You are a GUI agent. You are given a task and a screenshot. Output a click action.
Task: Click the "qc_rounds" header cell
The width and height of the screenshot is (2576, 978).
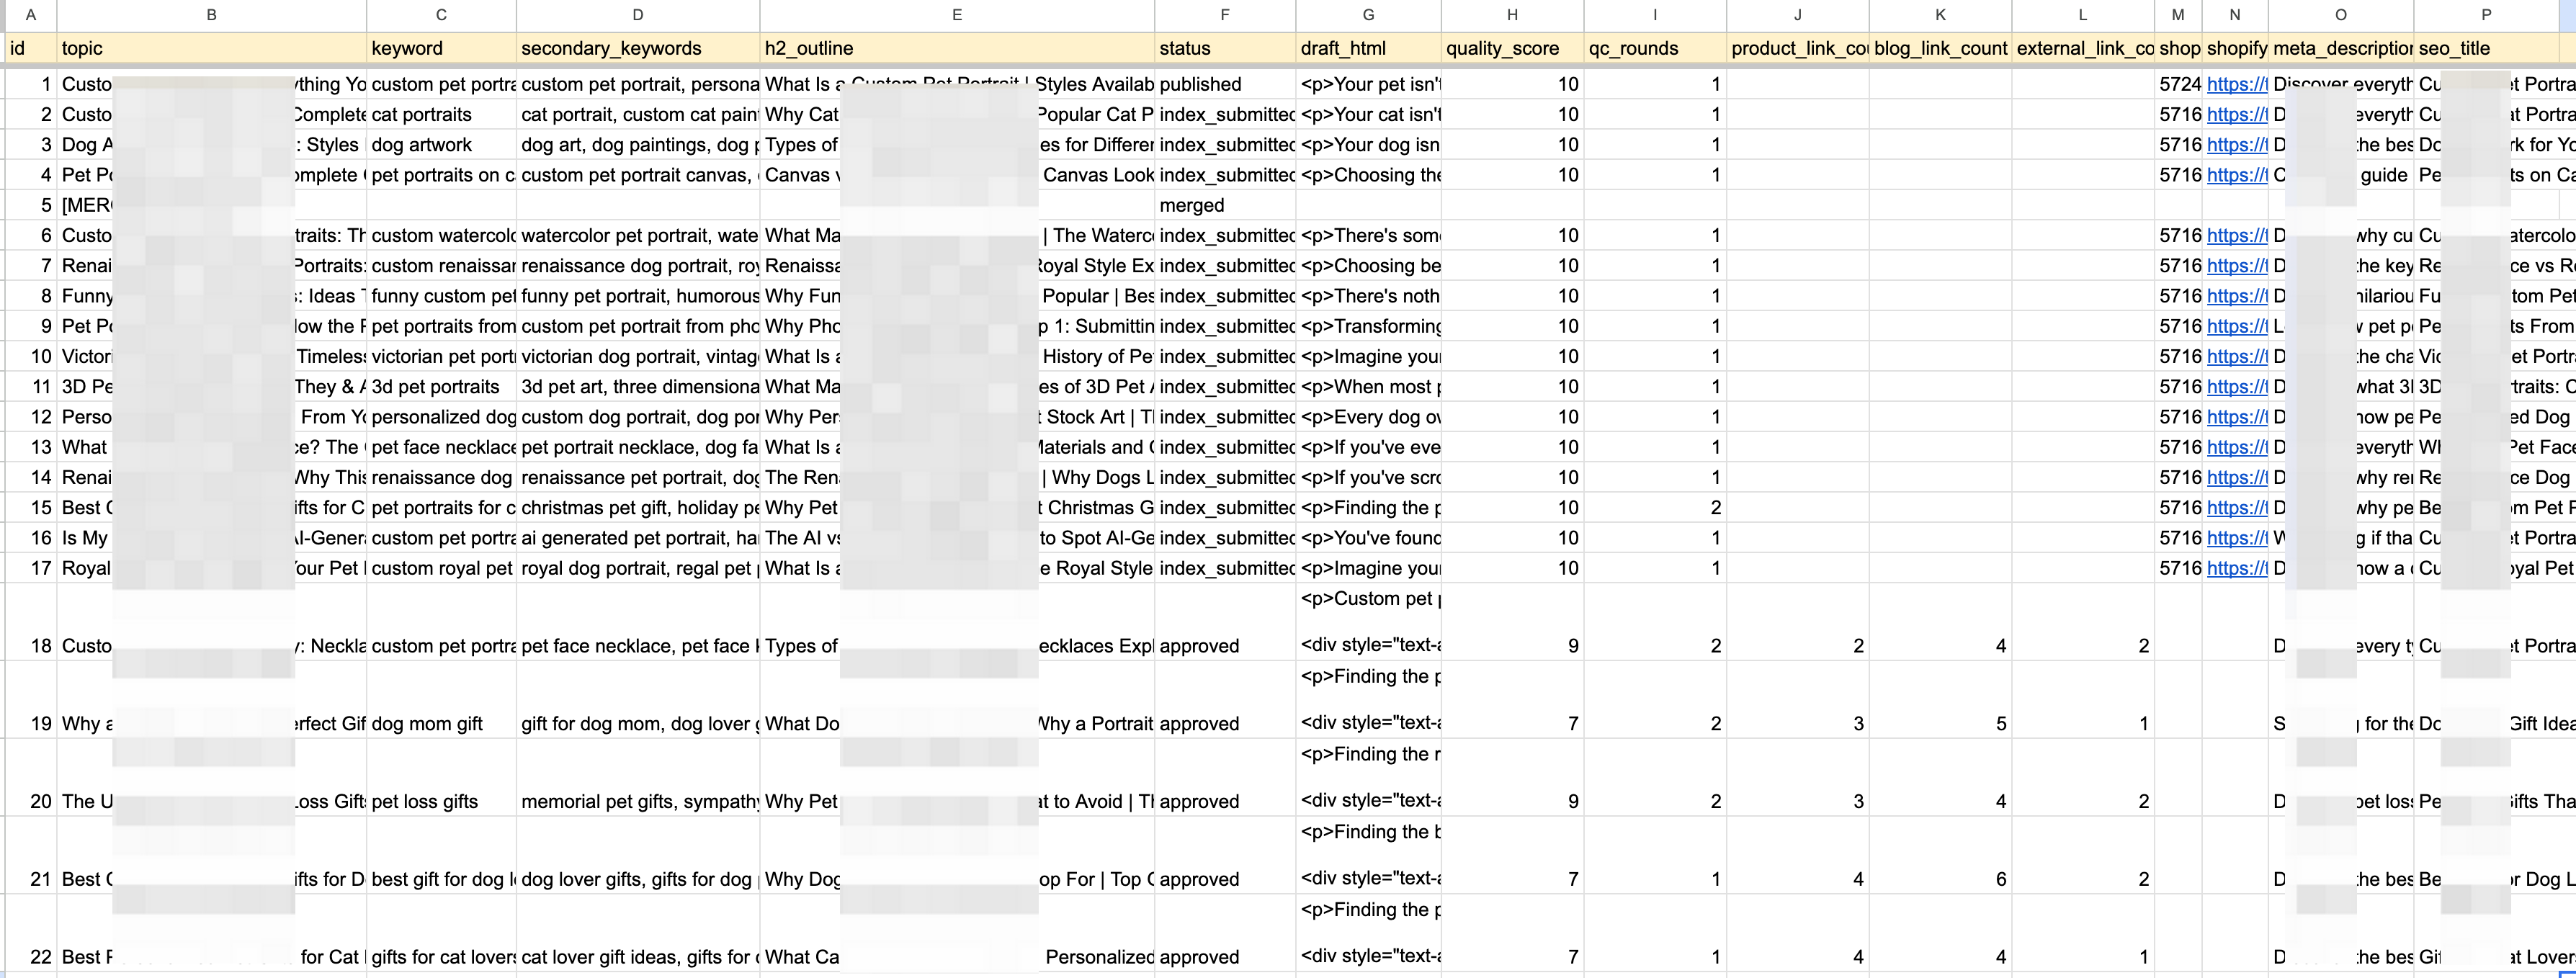[x=1655, y=48]
